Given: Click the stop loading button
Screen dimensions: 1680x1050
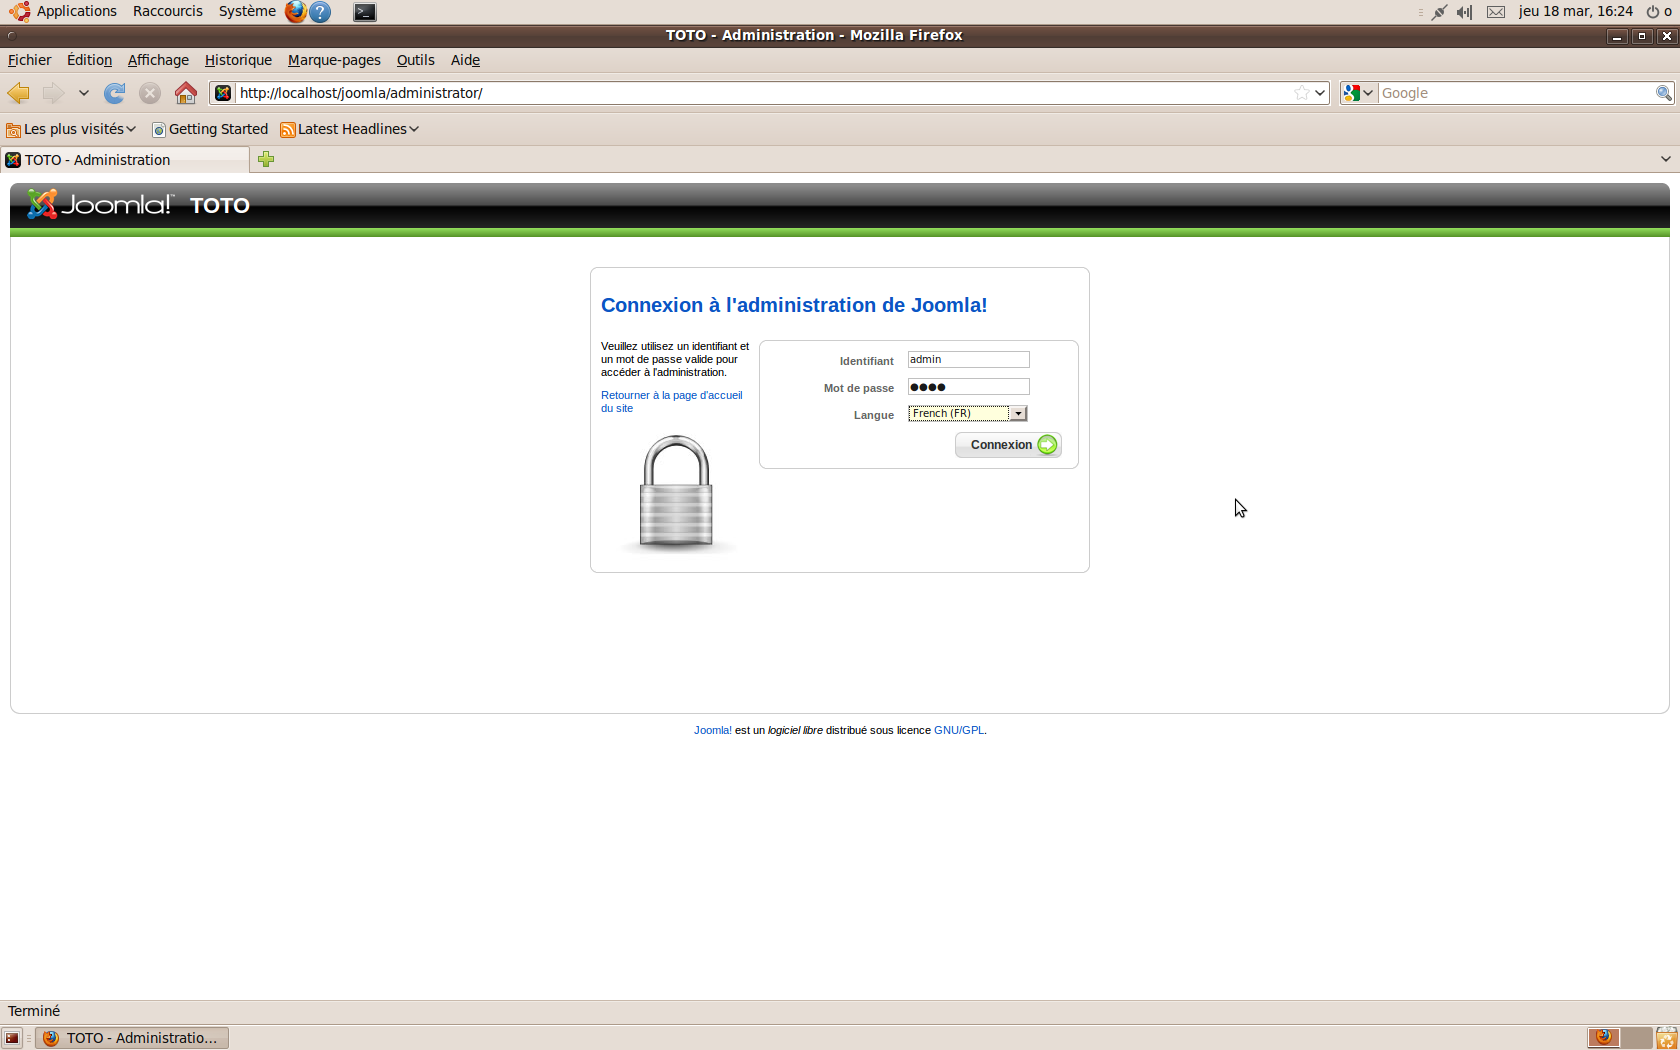Looking at the screenshot, I should 150,93.
